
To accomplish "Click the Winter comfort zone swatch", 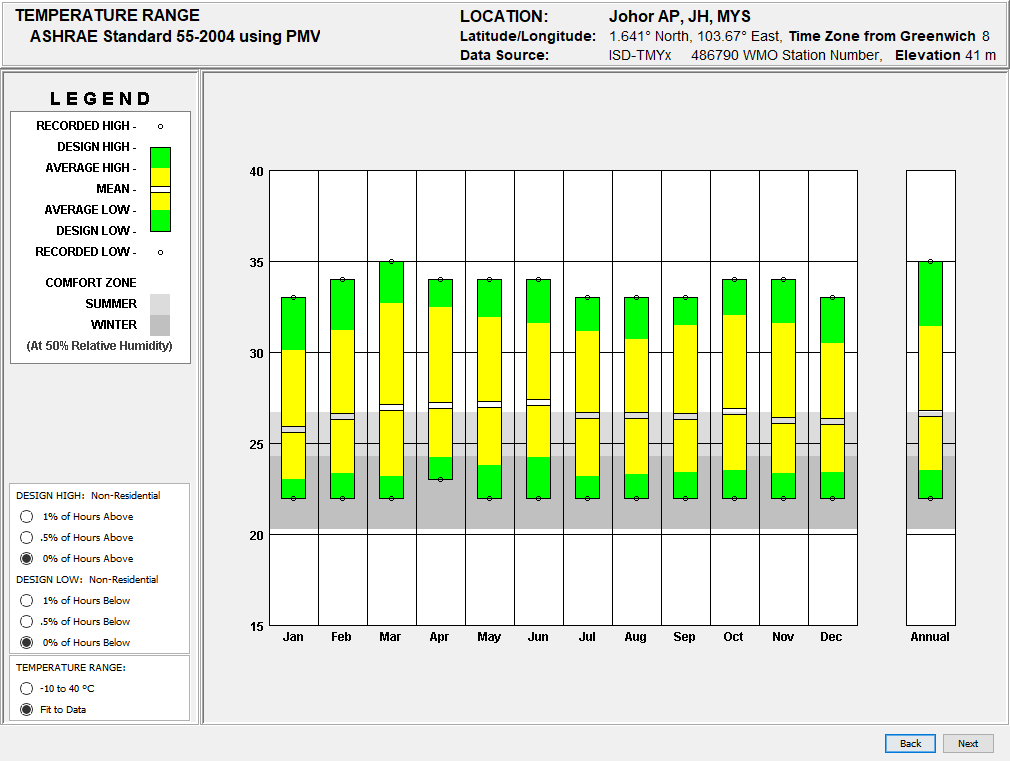I will [160, 325].
